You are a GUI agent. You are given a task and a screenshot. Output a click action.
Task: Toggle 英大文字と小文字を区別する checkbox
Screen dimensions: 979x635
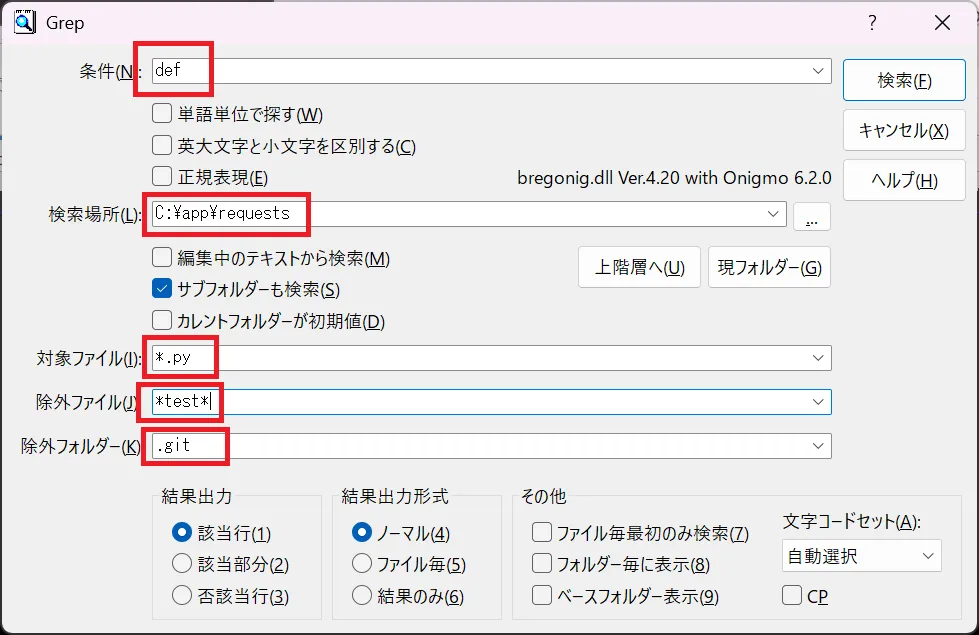coord(162,146)
